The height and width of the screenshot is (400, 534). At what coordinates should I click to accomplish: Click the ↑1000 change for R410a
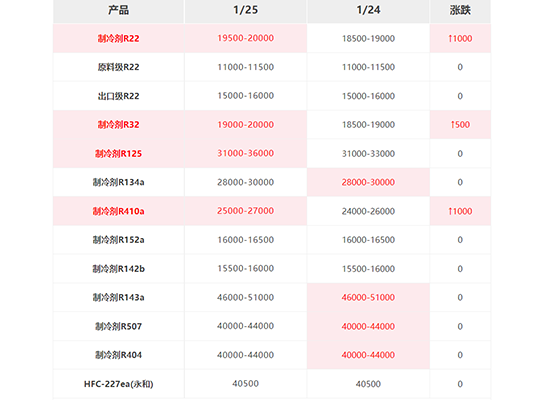(x=460, y=211)
